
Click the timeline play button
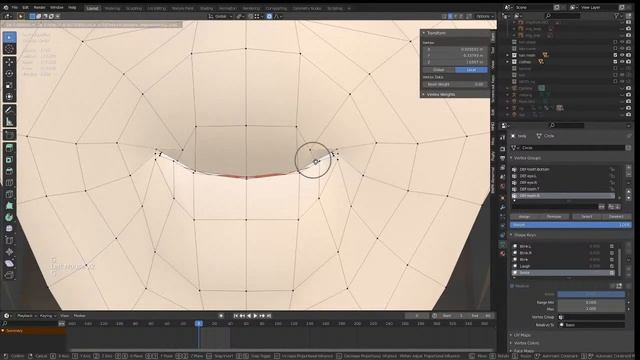256,316
